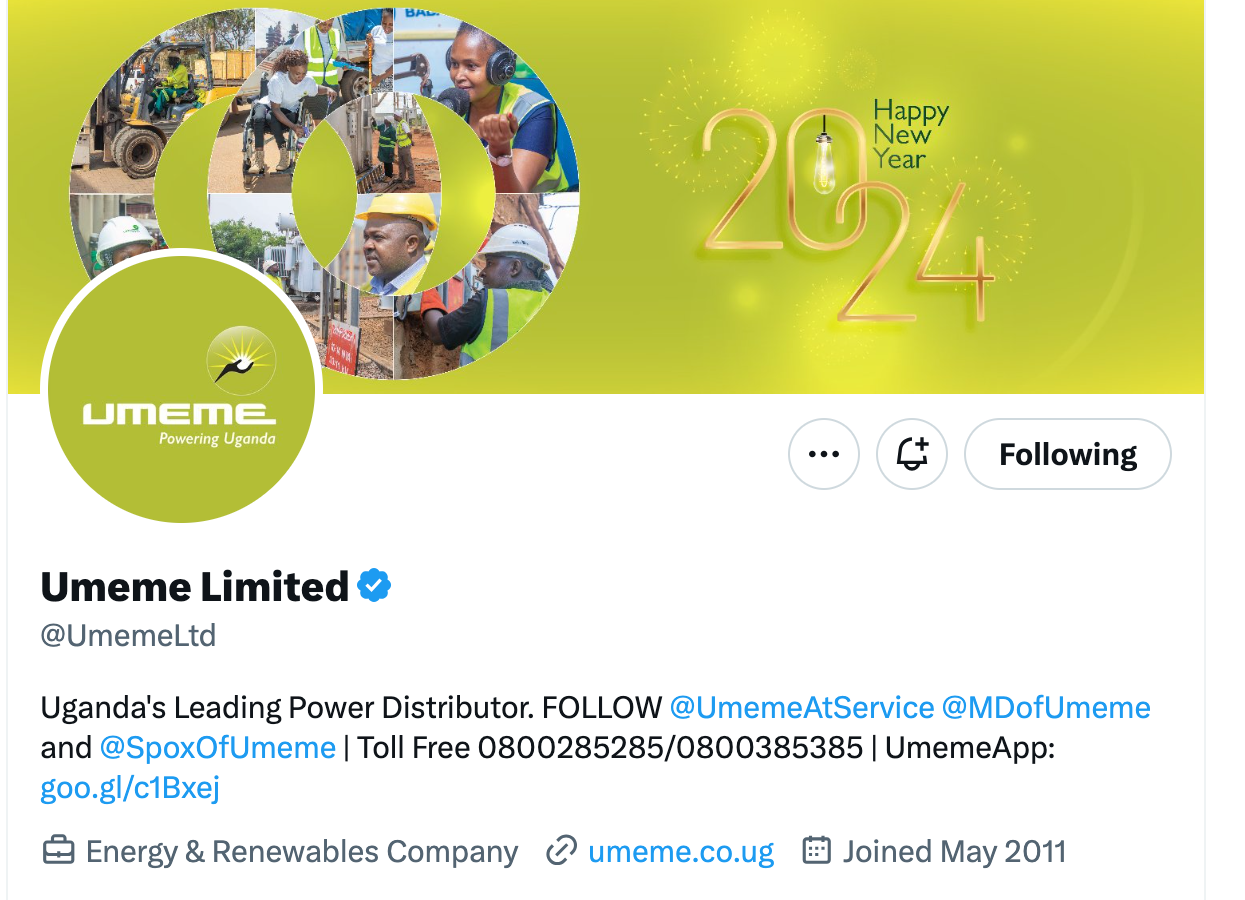Open the umeme.co.ug website link
1245x900 pixels.
tap(682, 851)
